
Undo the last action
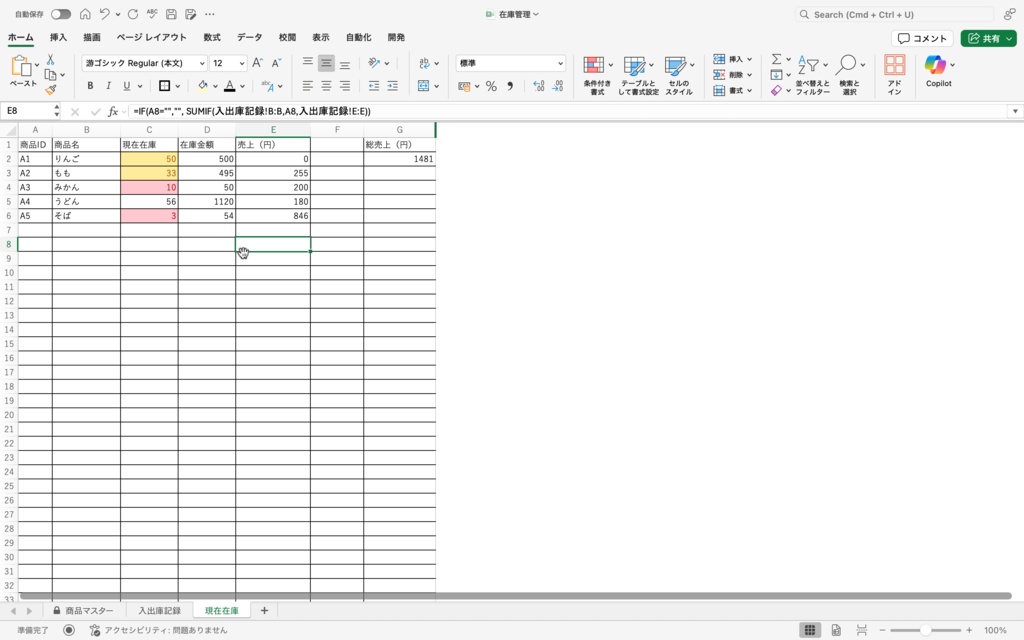click(104, 14)
